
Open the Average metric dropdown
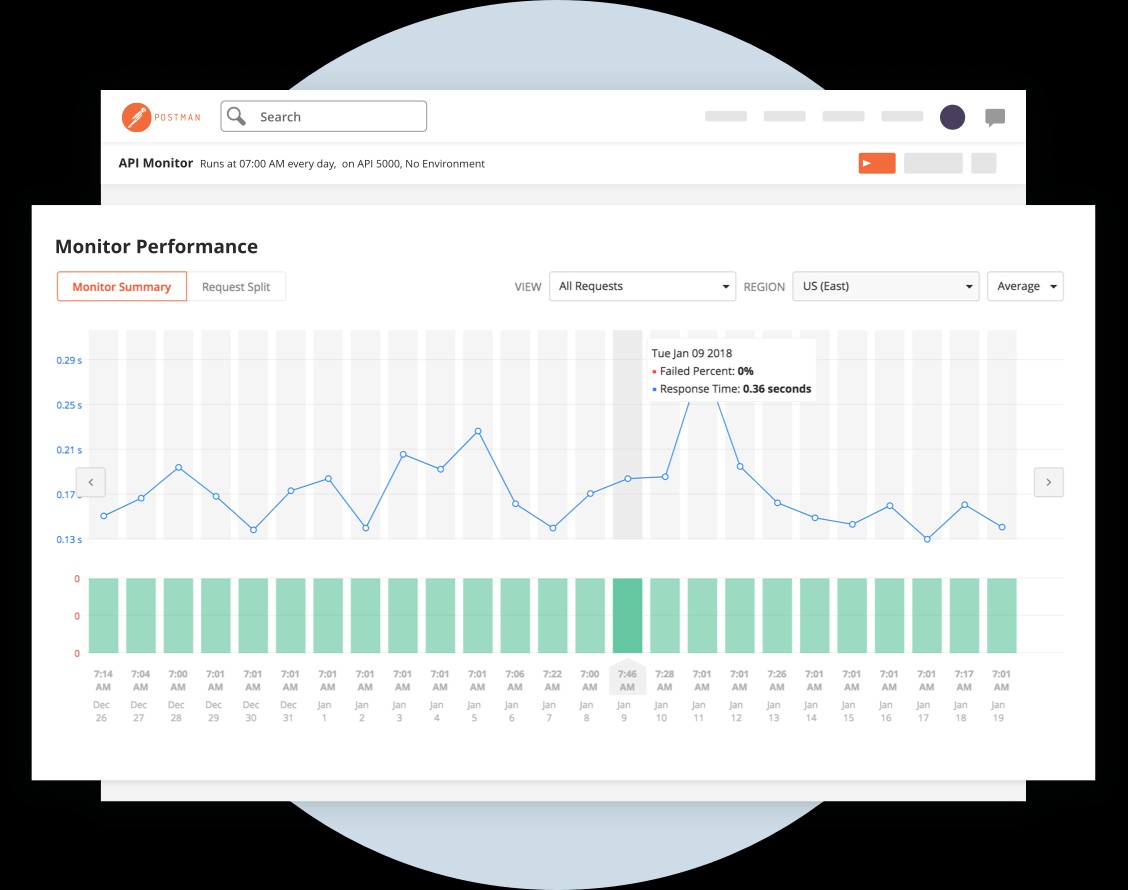[x=1025, y=286]
